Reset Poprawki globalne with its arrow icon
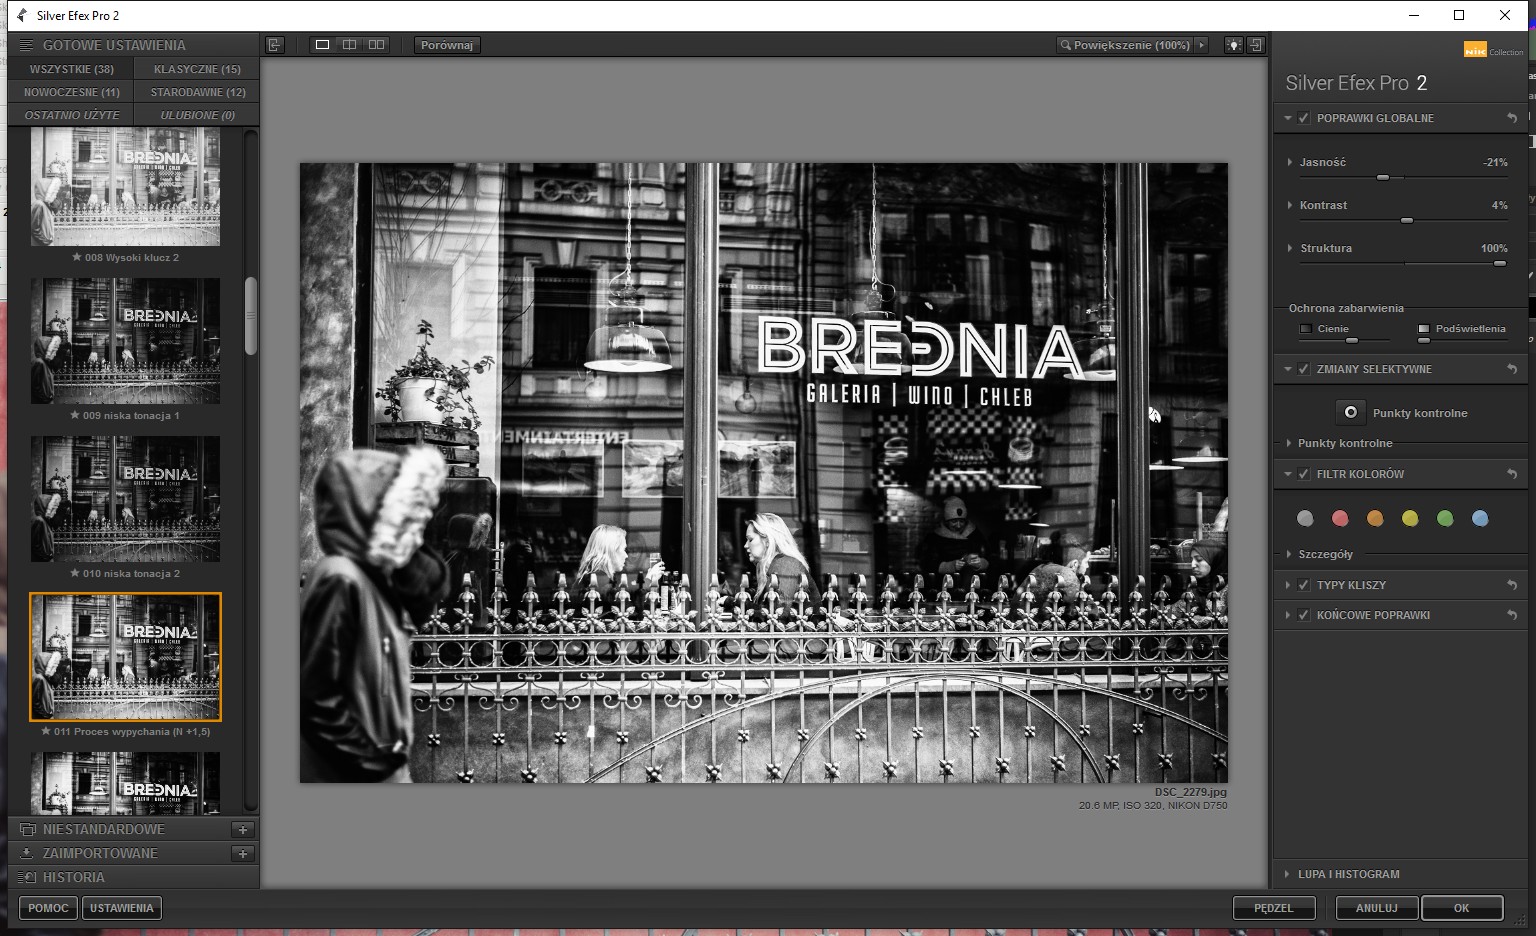Viewport: 1536px width, 936px height. pyautogui.click(x=1512, y=118)
